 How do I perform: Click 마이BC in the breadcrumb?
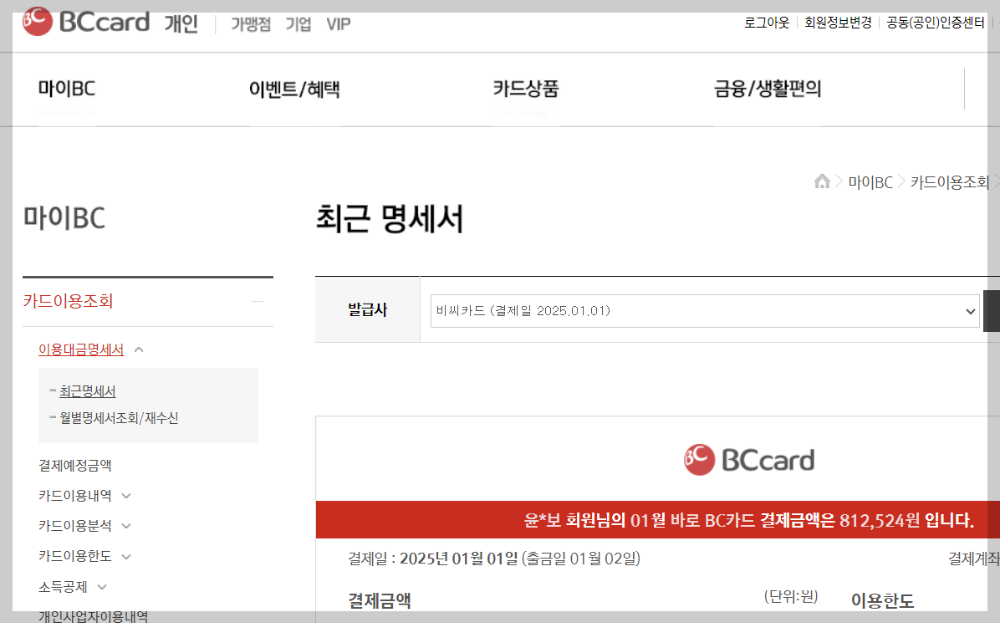click(870, 182)
